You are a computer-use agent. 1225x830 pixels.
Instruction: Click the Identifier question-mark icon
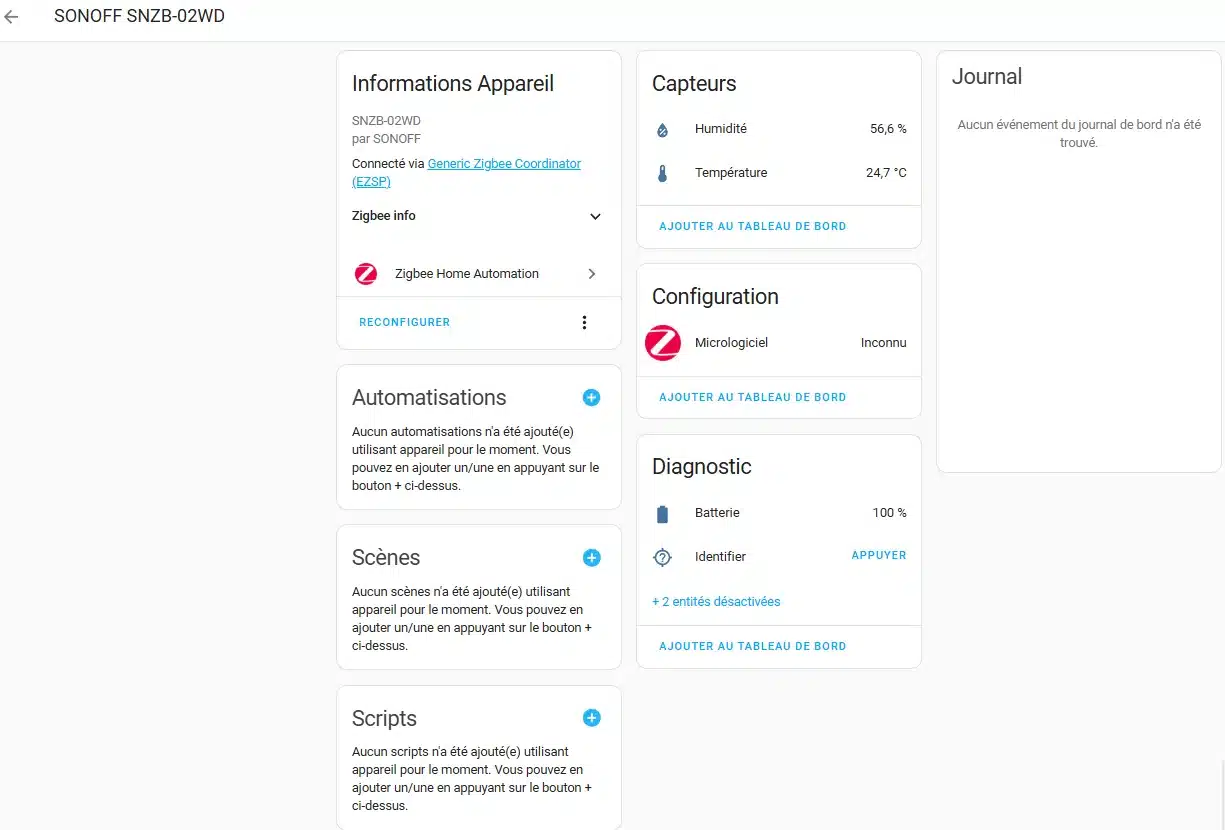pos(662,557)
